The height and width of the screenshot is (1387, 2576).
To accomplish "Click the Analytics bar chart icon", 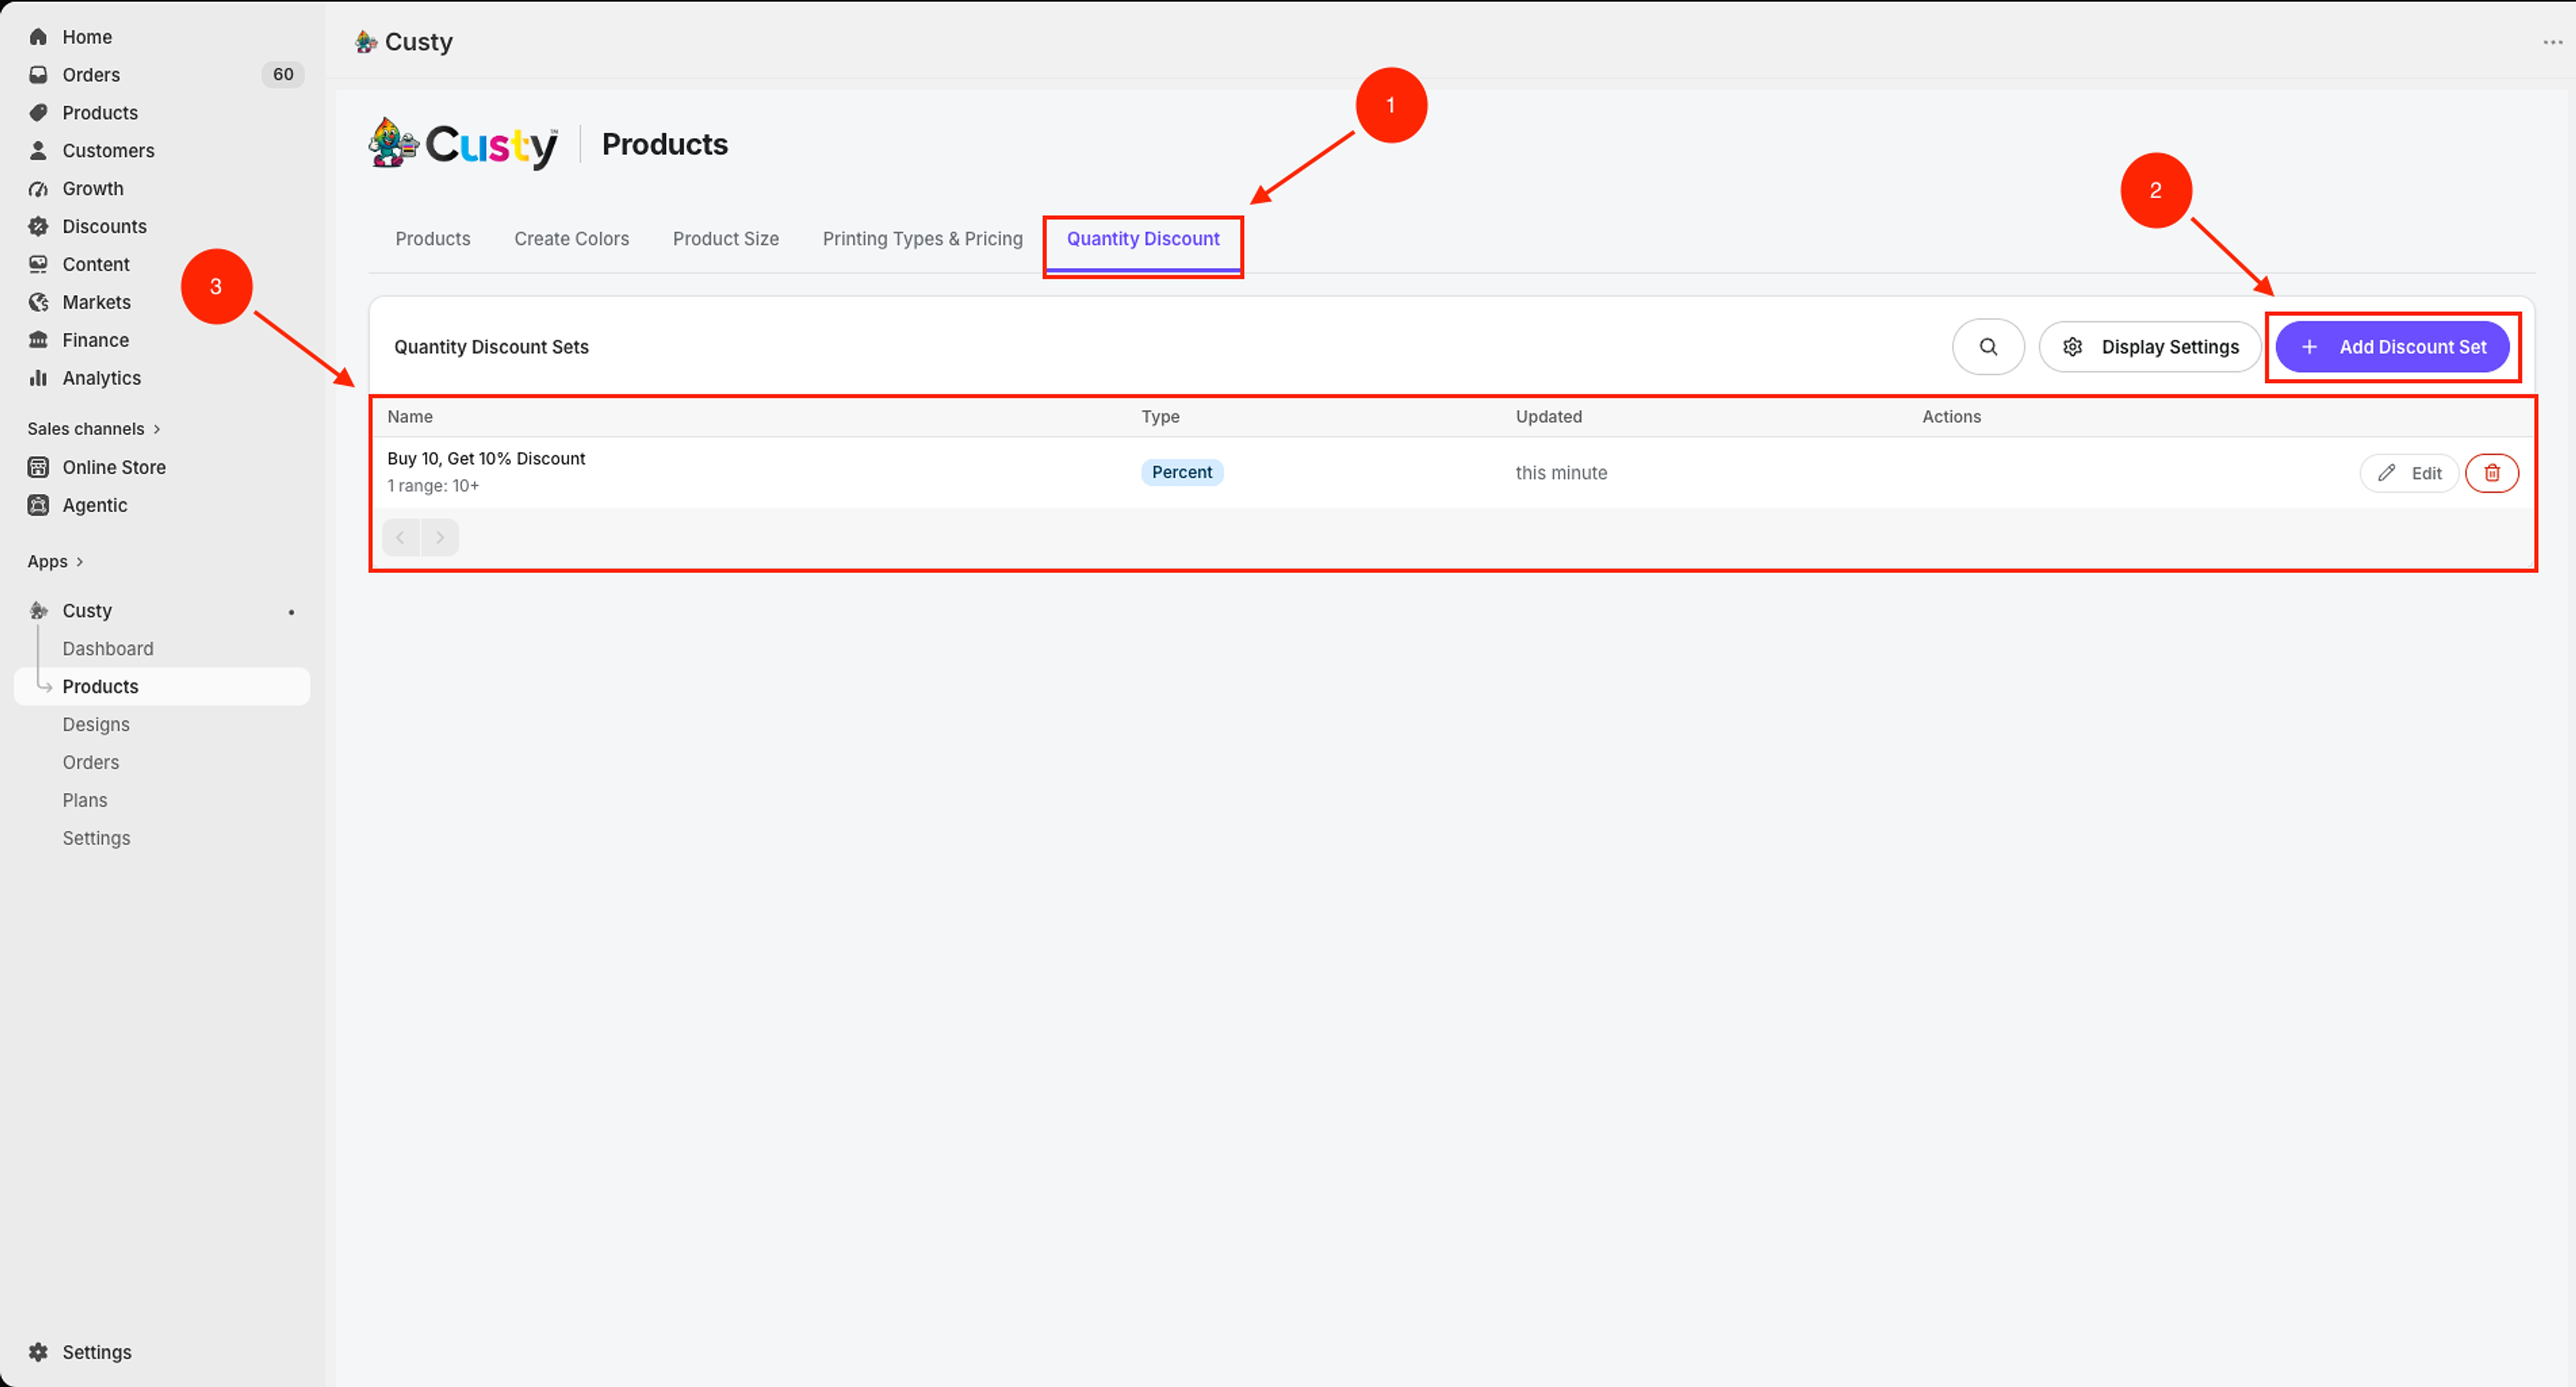I will coord(38,378).
